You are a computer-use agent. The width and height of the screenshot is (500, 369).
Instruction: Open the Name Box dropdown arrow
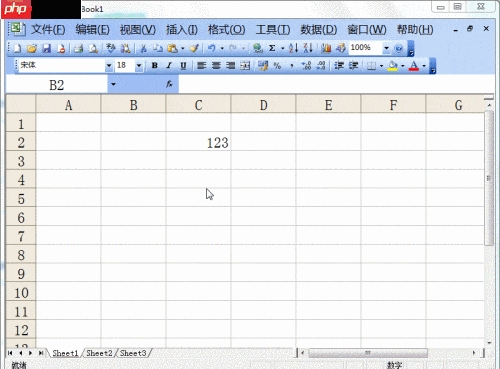coord(113,84)
